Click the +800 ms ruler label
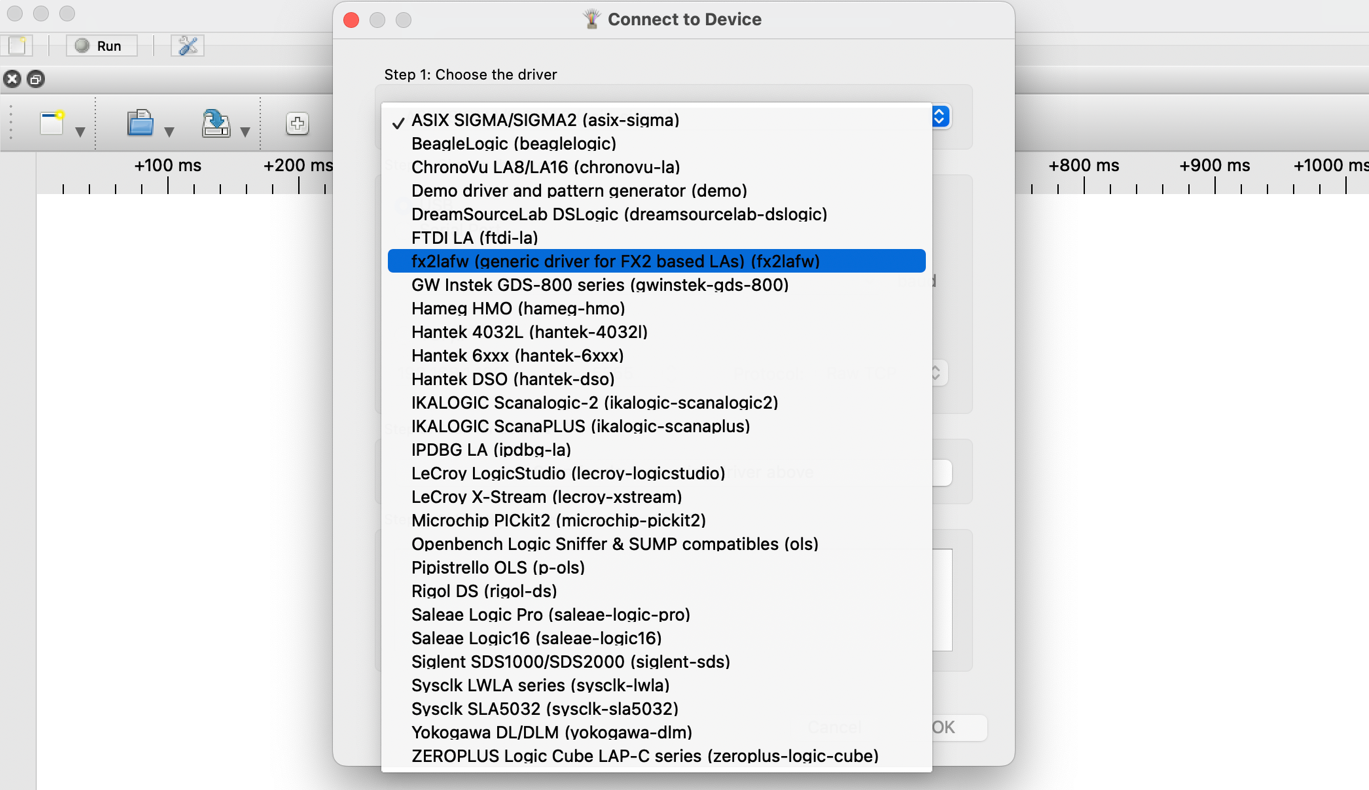The image size is (1369, 790). pos(1084,165)
